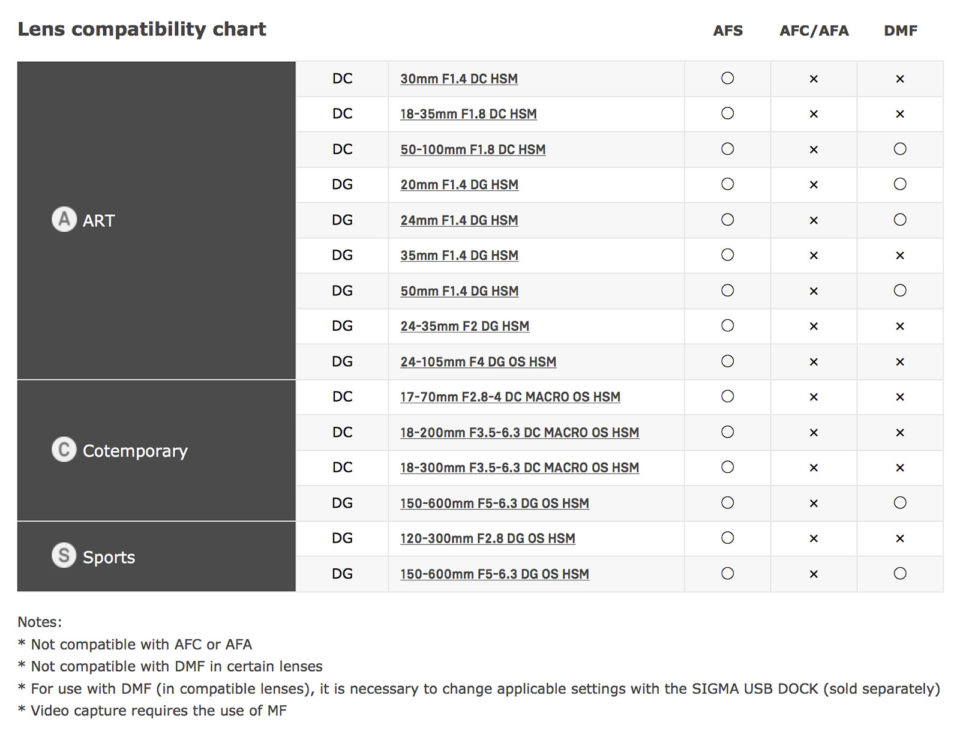Click the Lens compatibility chart heading
Viewport: 960px width, 734px height.
[x=142, y=29]
